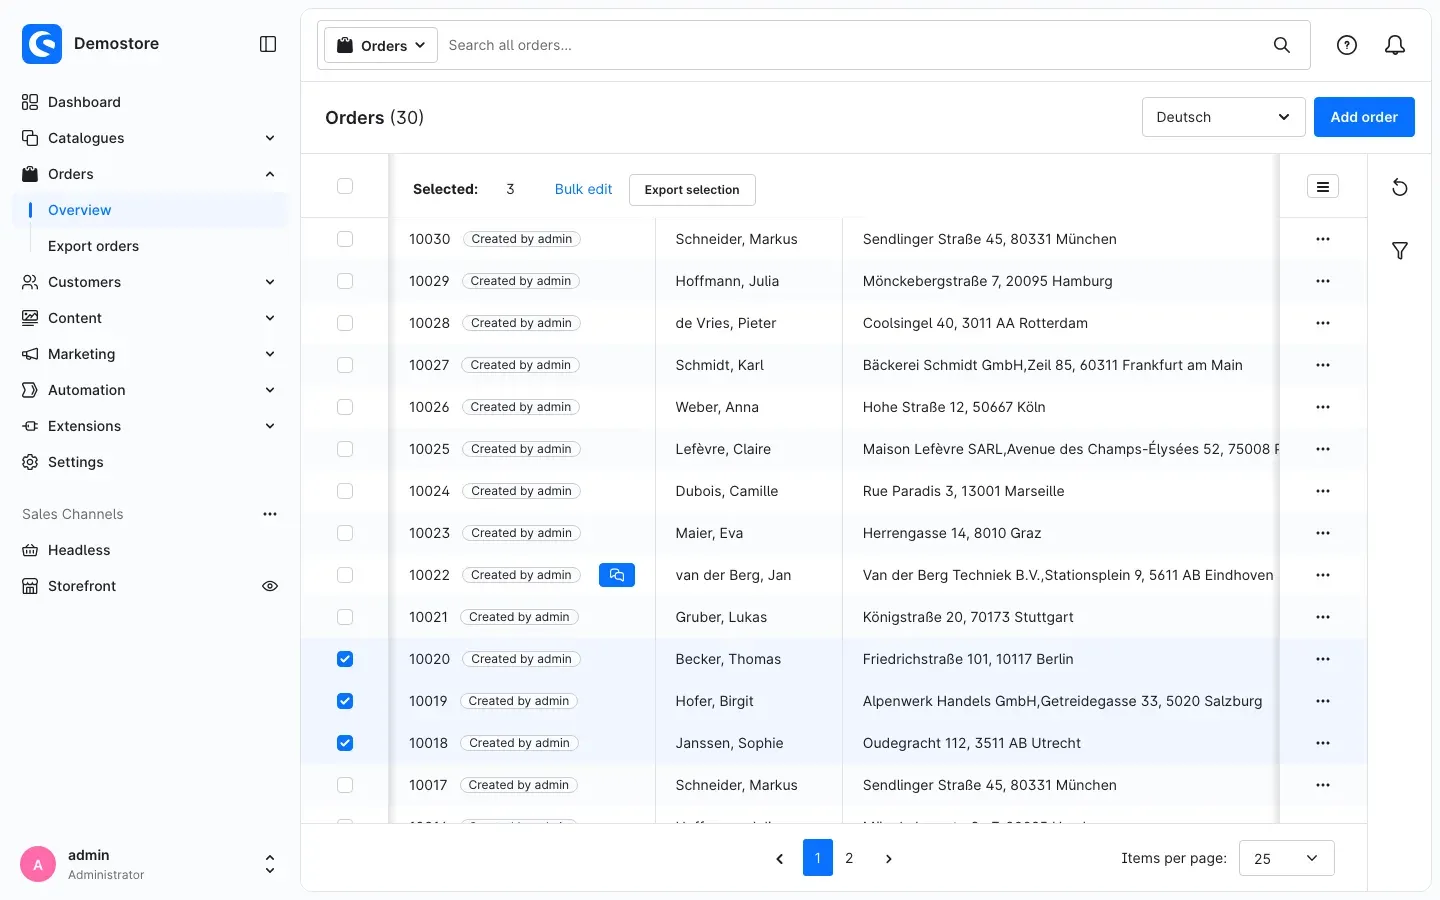Open the actions menu for order 10030
Image resolution: width=1440 pixels, height=900 pixels.
[x=1323, y=239]
